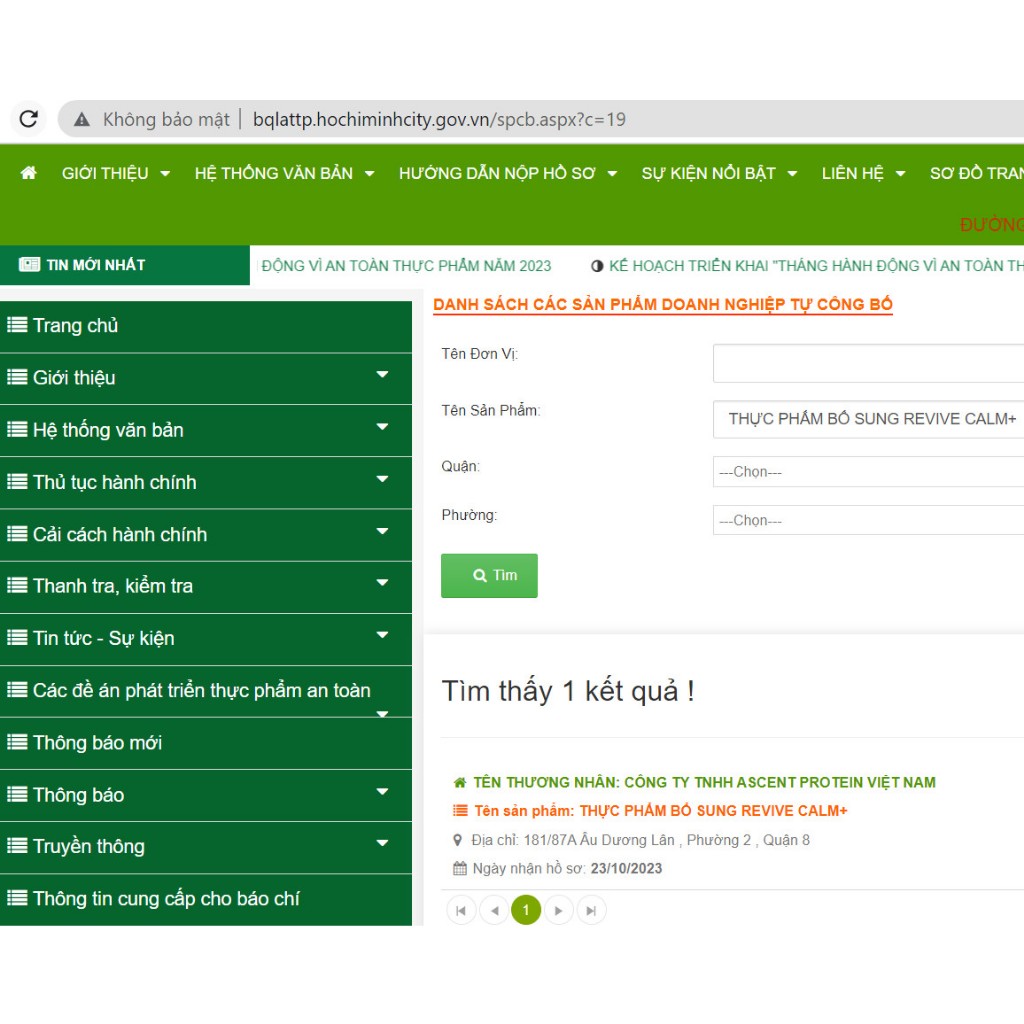Open the GIỚI THIỆU top menu
Screen dimensions: 1024x1024
[116, 173]
